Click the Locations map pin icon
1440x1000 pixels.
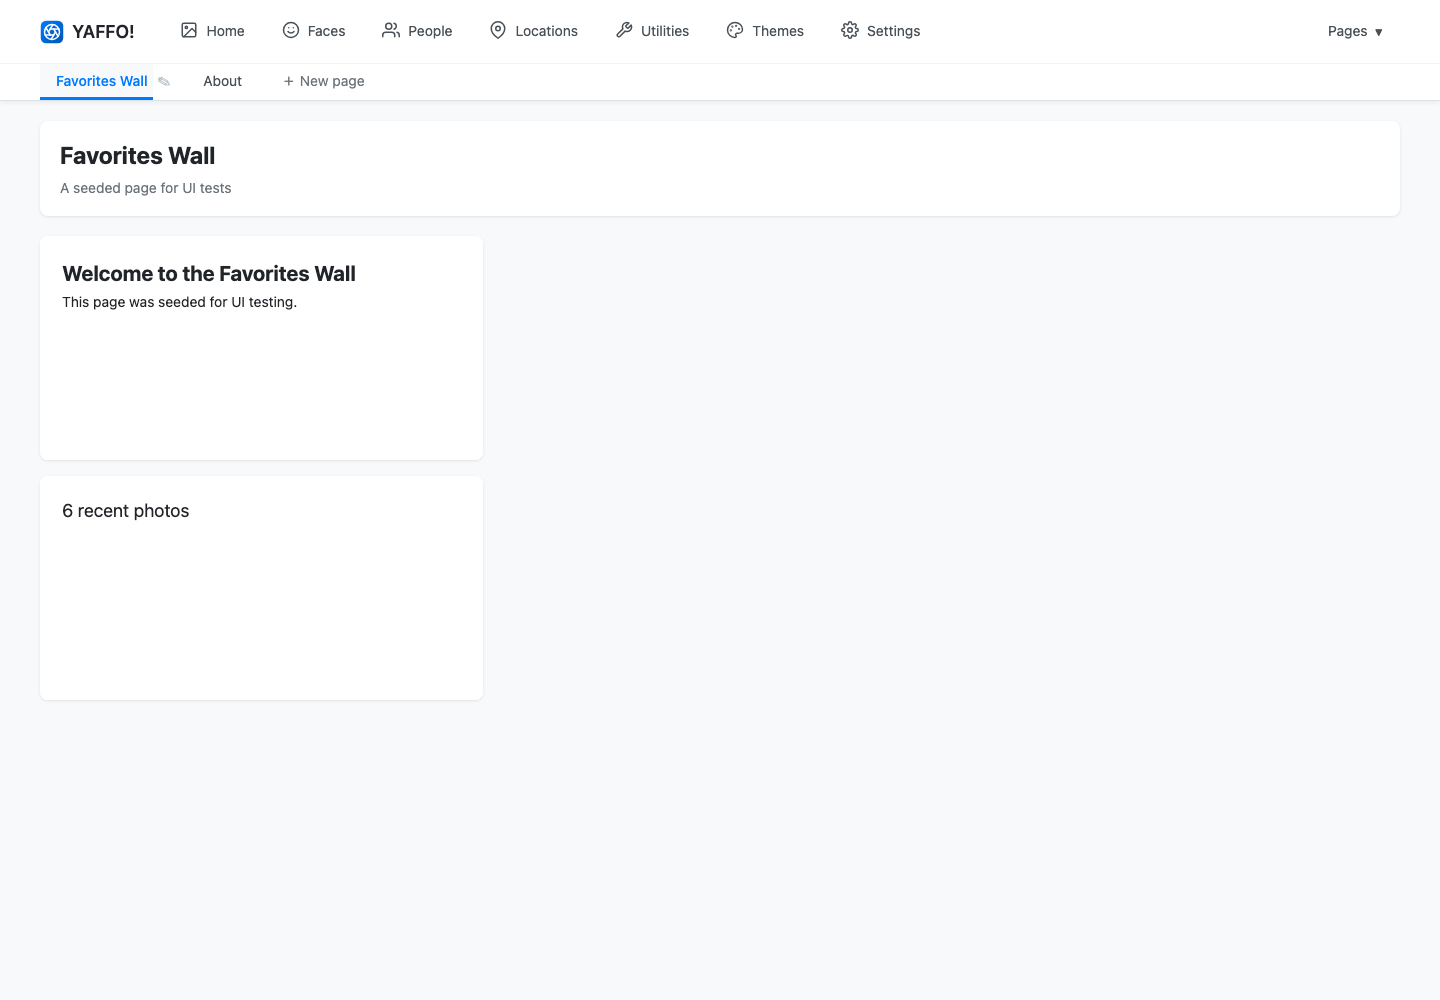[498, 30]
